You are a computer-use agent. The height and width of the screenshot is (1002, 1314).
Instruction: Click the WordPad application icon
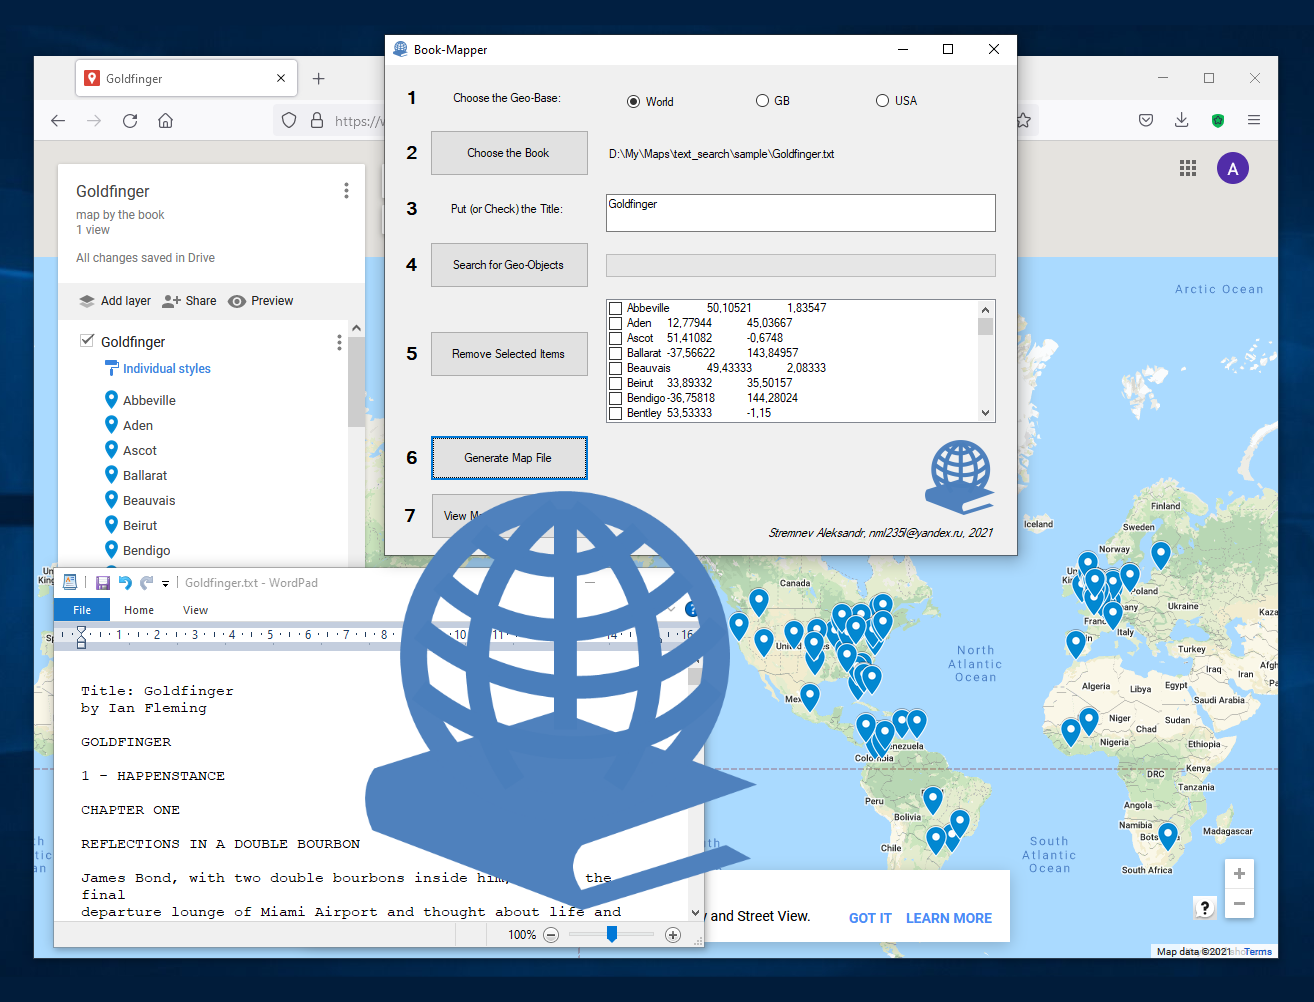click(70, 582)
